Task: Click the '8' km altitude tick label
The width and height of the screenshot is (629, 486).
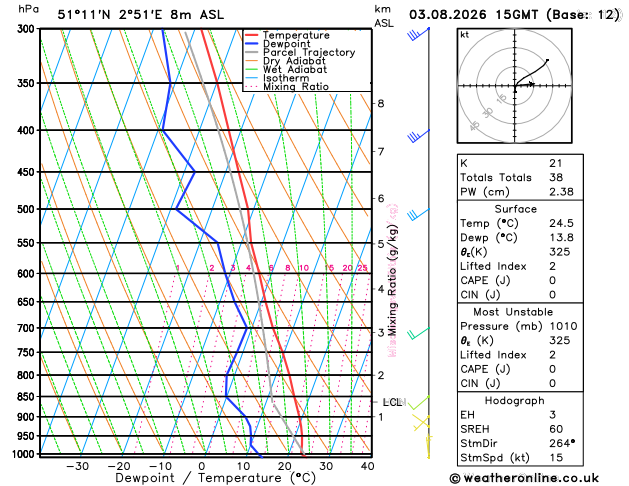Action: coord(380,103)
